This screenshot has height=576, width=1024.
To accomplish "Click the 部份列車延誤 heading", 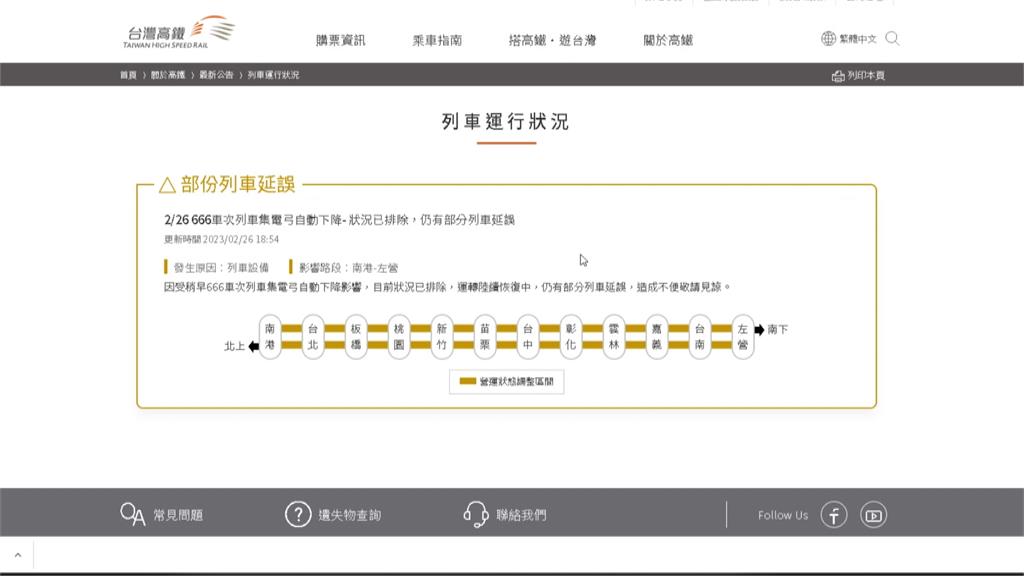I will 238,184.
